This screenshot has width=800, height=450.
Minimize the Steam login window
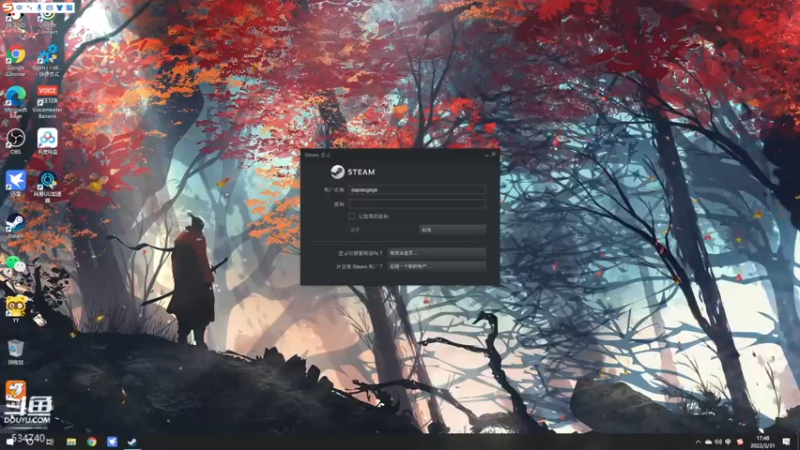point(486,155)
